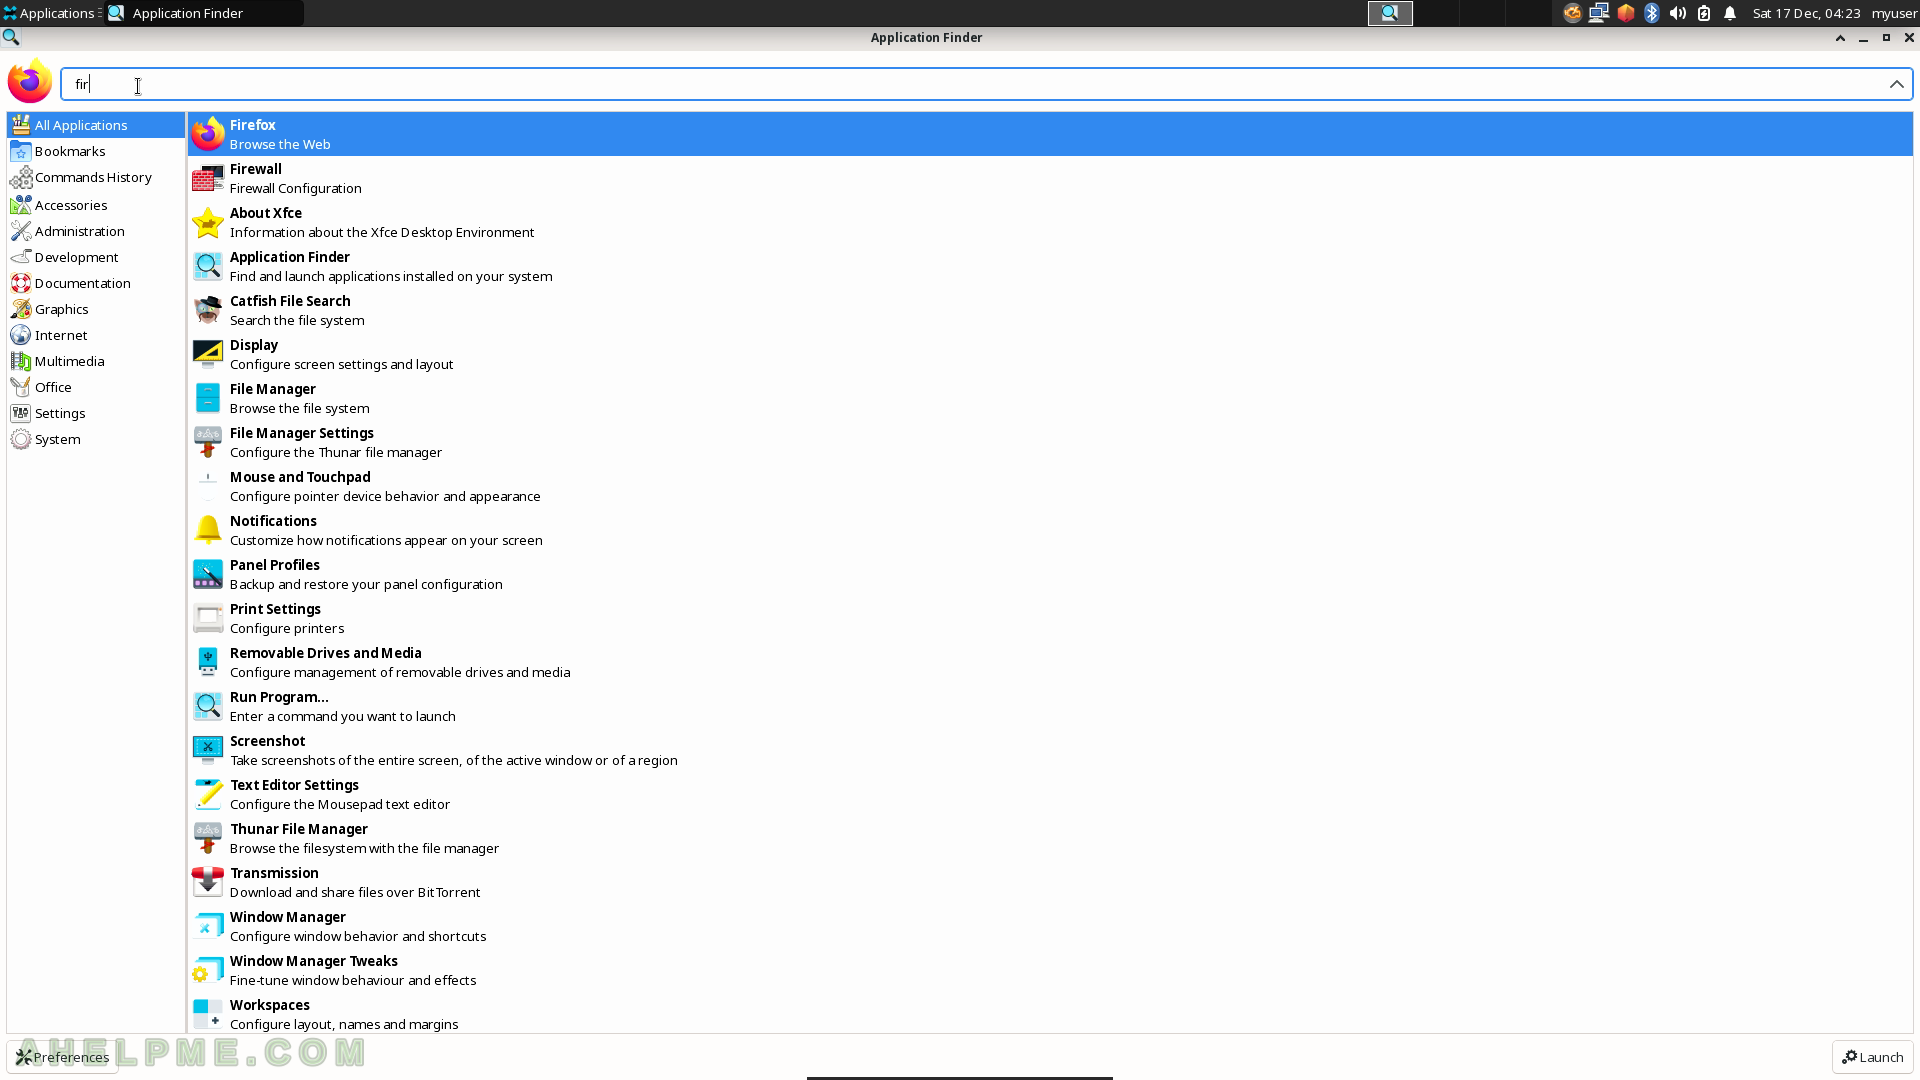Open the Applications menu in top panel
1920x1080 pixels.
50,13
